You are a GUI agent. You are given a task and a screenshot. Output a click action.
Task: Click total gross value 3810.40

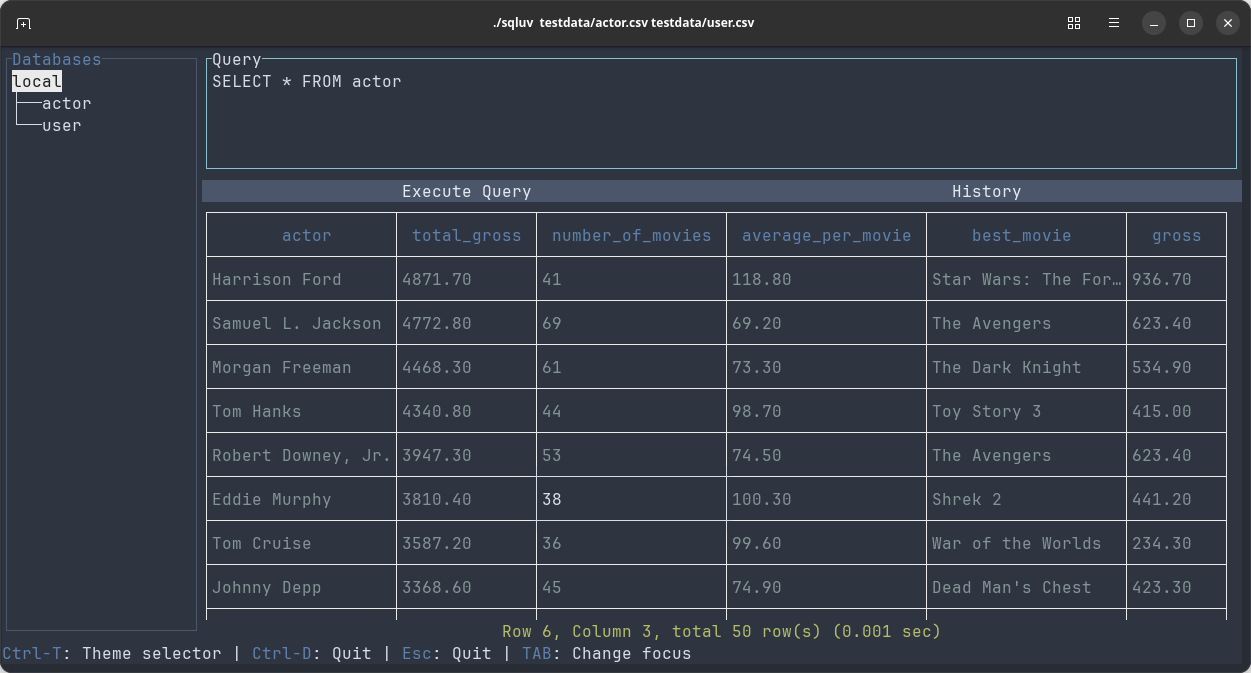pos(437,500)
